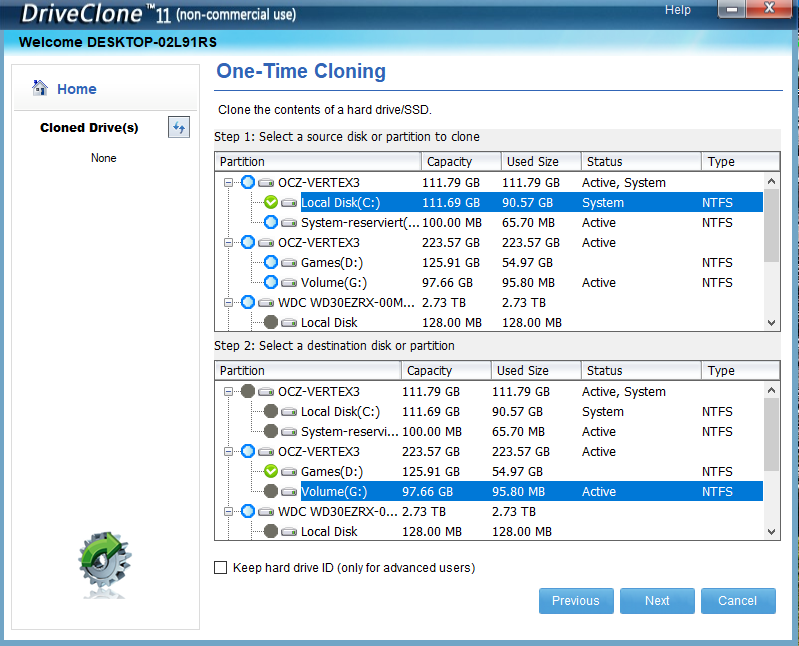The image size is (799, 646).
Task: Select WDC WD30EZRX radio in source list
Action: pos(248,302)
